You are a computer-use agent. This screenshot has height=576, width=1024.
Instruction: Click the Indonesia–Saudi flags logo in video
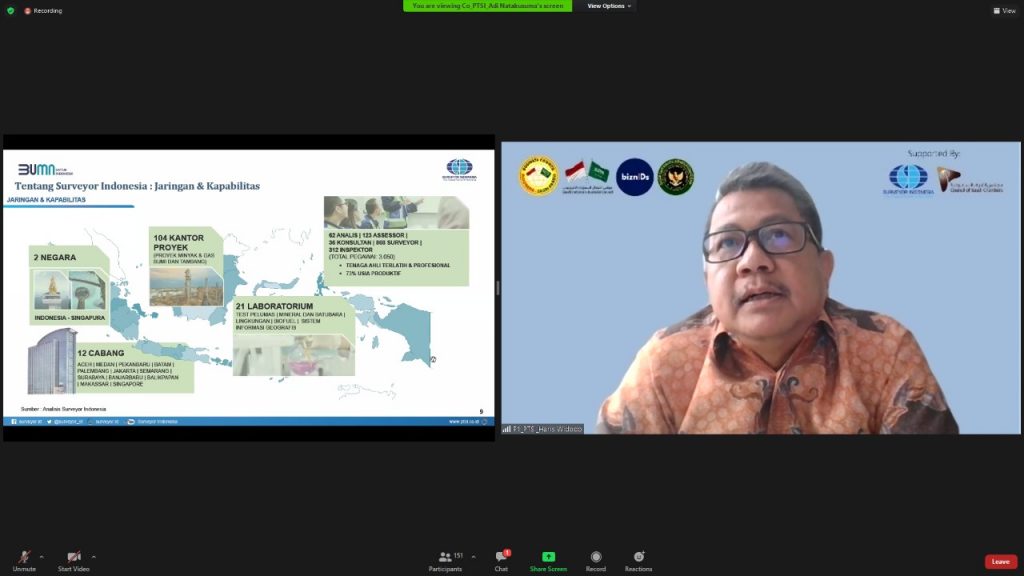coord(587,177)
